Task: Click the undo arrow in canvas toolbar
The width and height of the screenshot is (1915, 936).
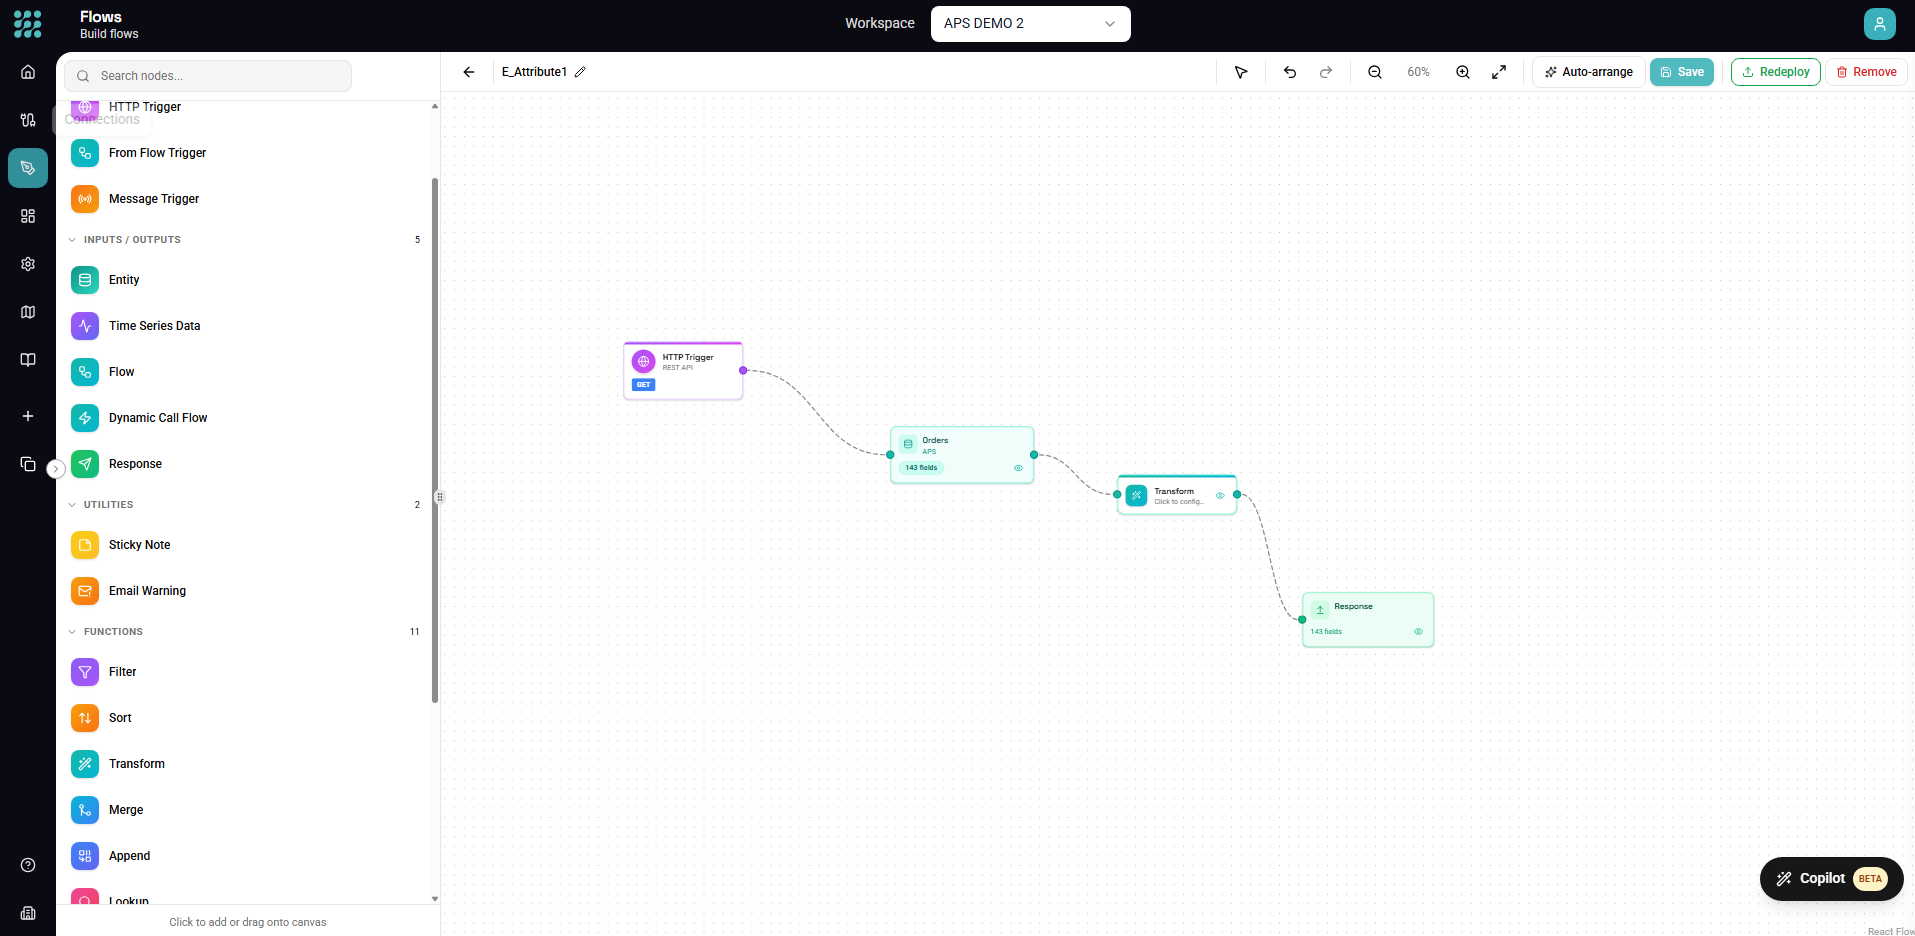Action: 1290,72
